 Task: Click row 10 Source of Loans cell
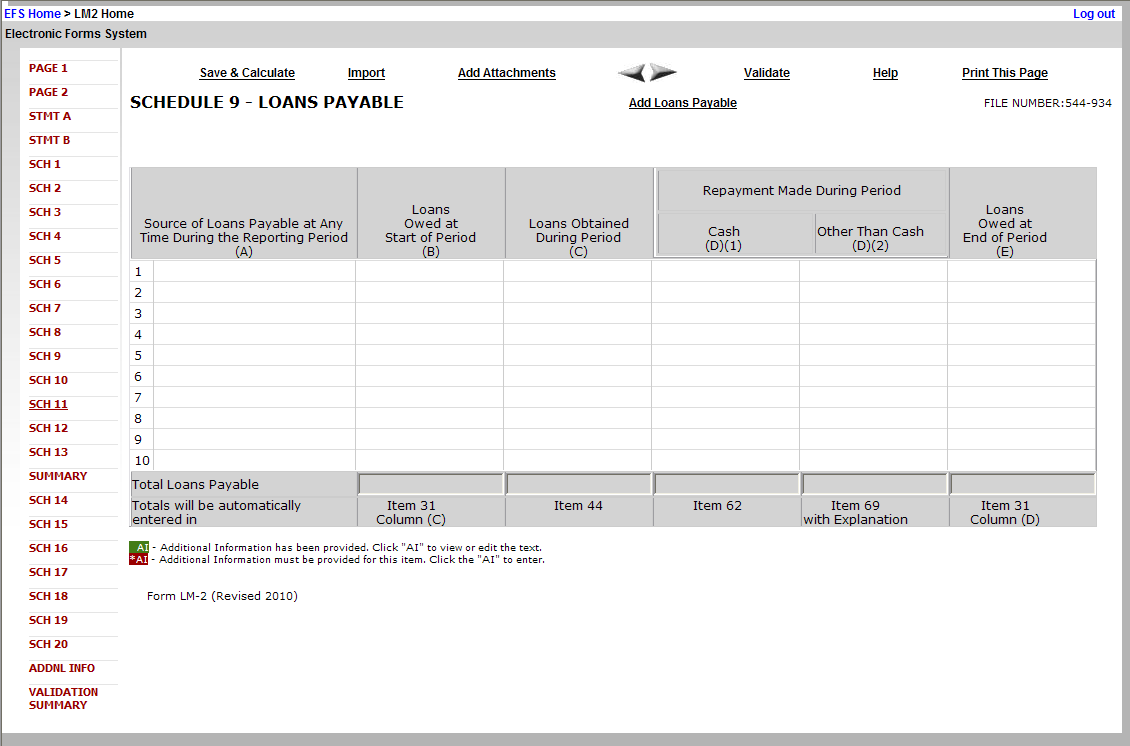254,460
